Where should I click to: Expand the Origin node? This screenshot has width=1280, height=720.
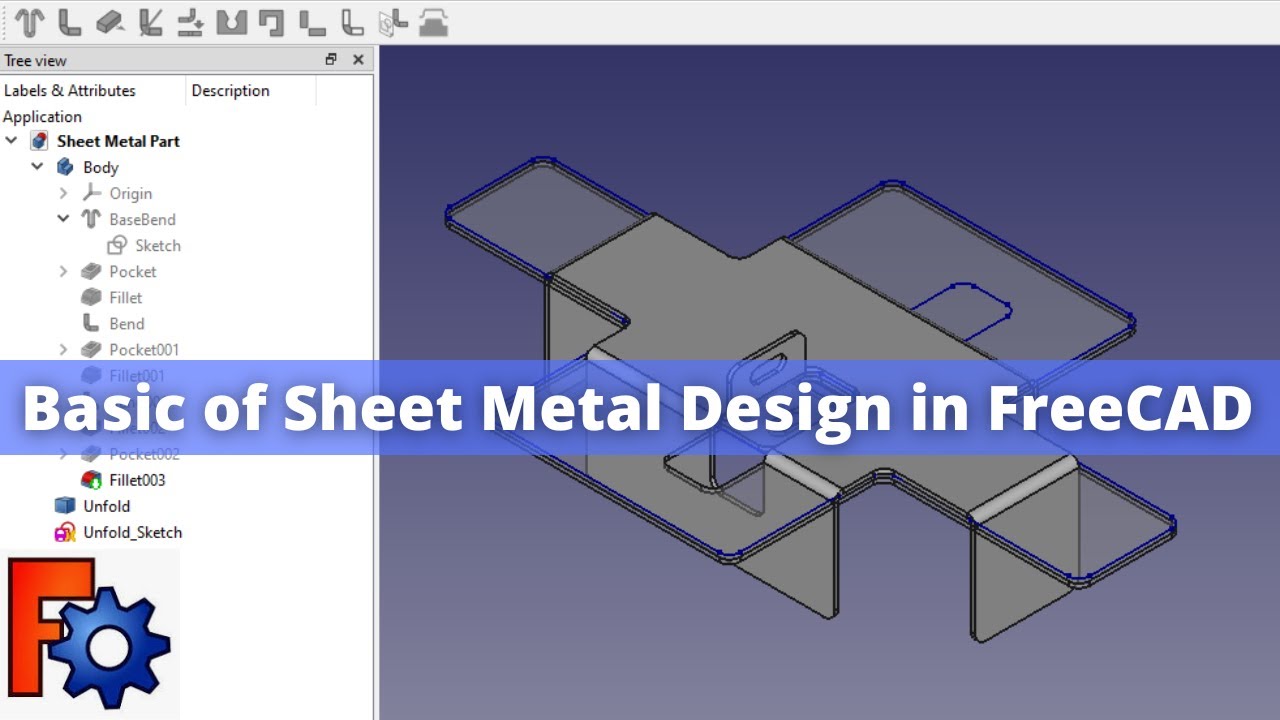tap(63, 193)
